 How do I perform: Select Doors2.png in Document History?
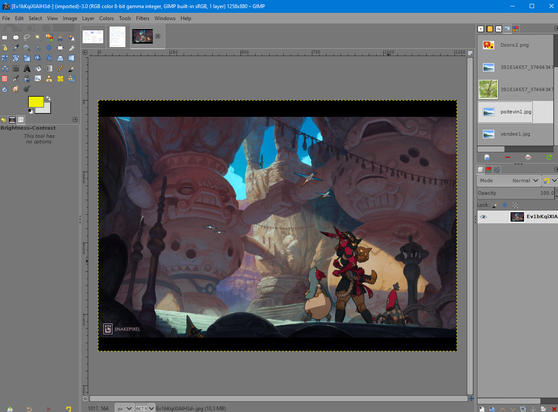[x=515, y=45]
